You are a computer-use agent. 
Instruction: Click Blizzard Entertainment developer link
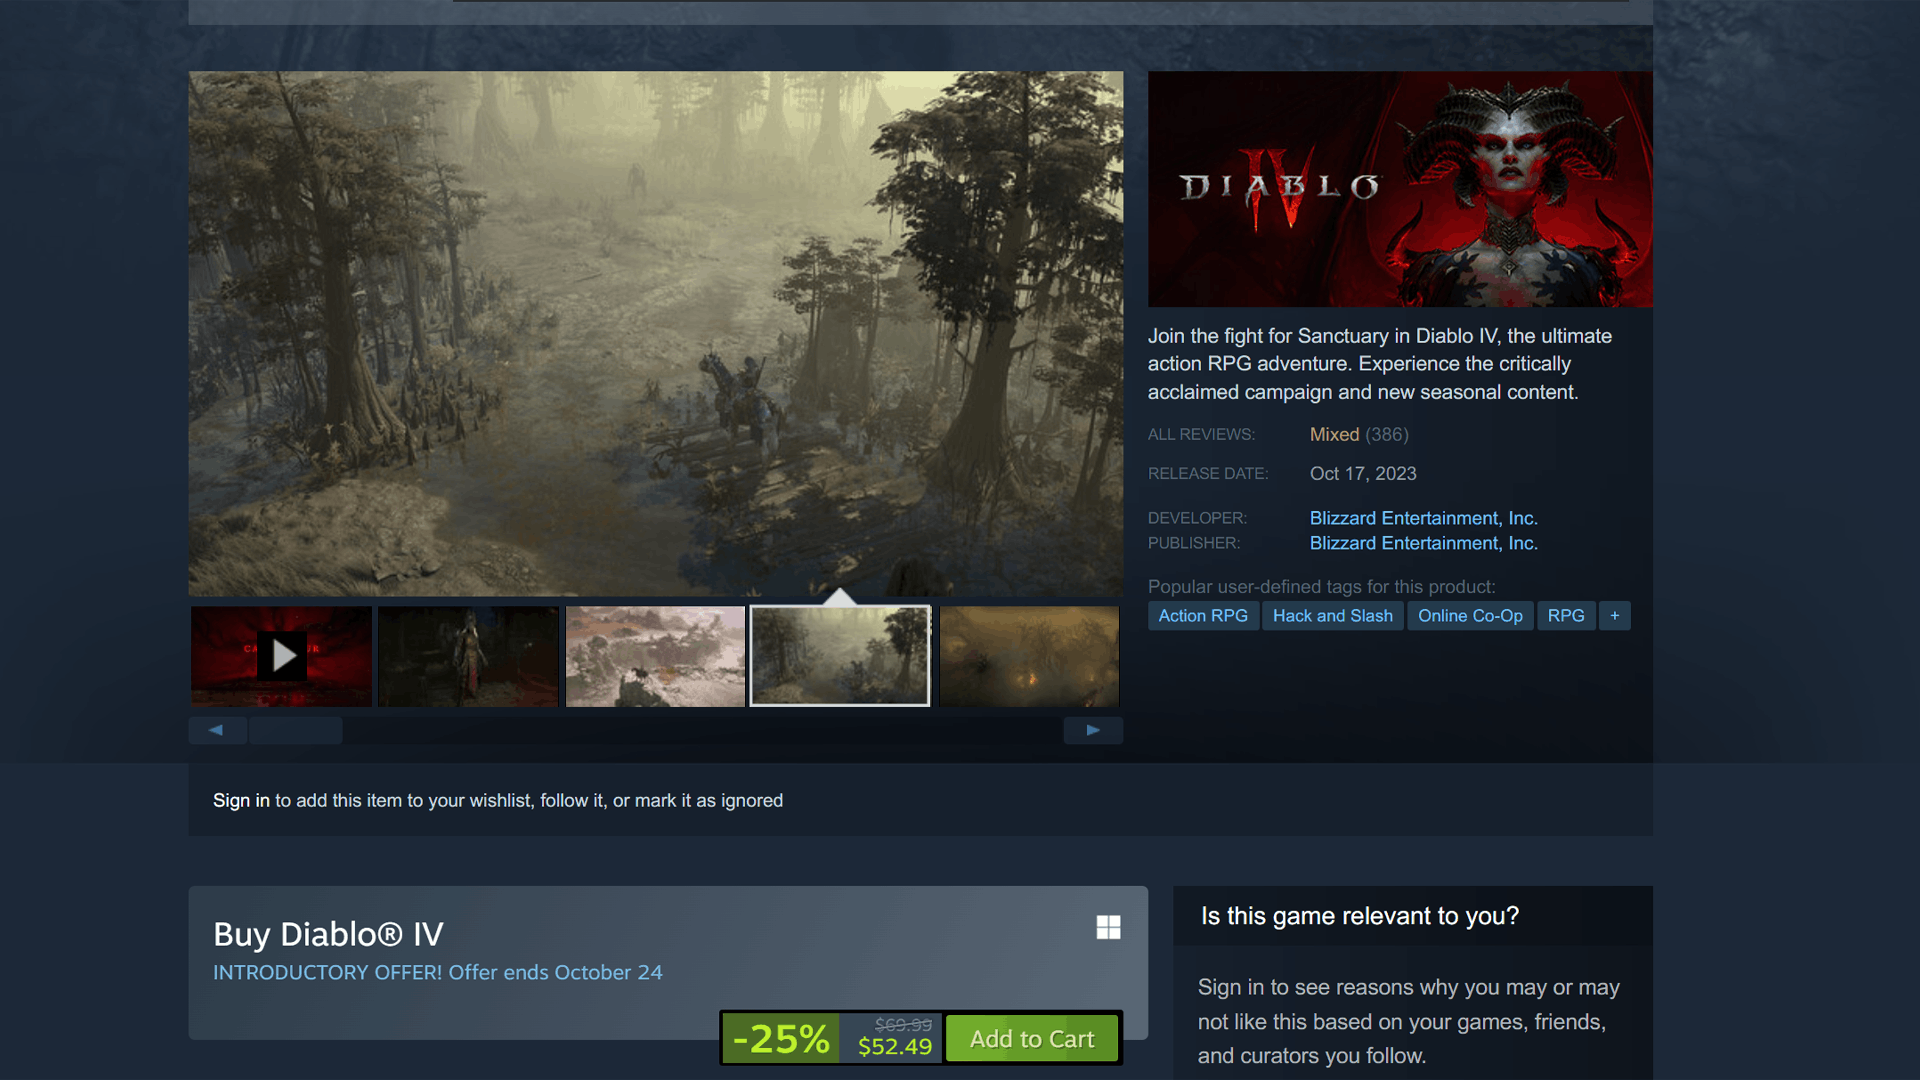1423,517
